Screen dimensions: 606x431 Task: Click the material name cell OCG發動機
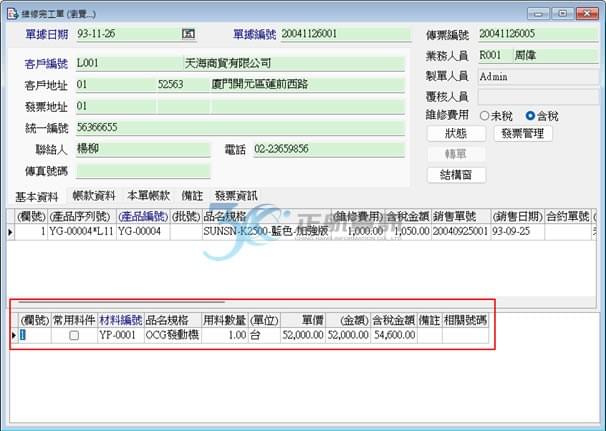[x=172, y=335]
